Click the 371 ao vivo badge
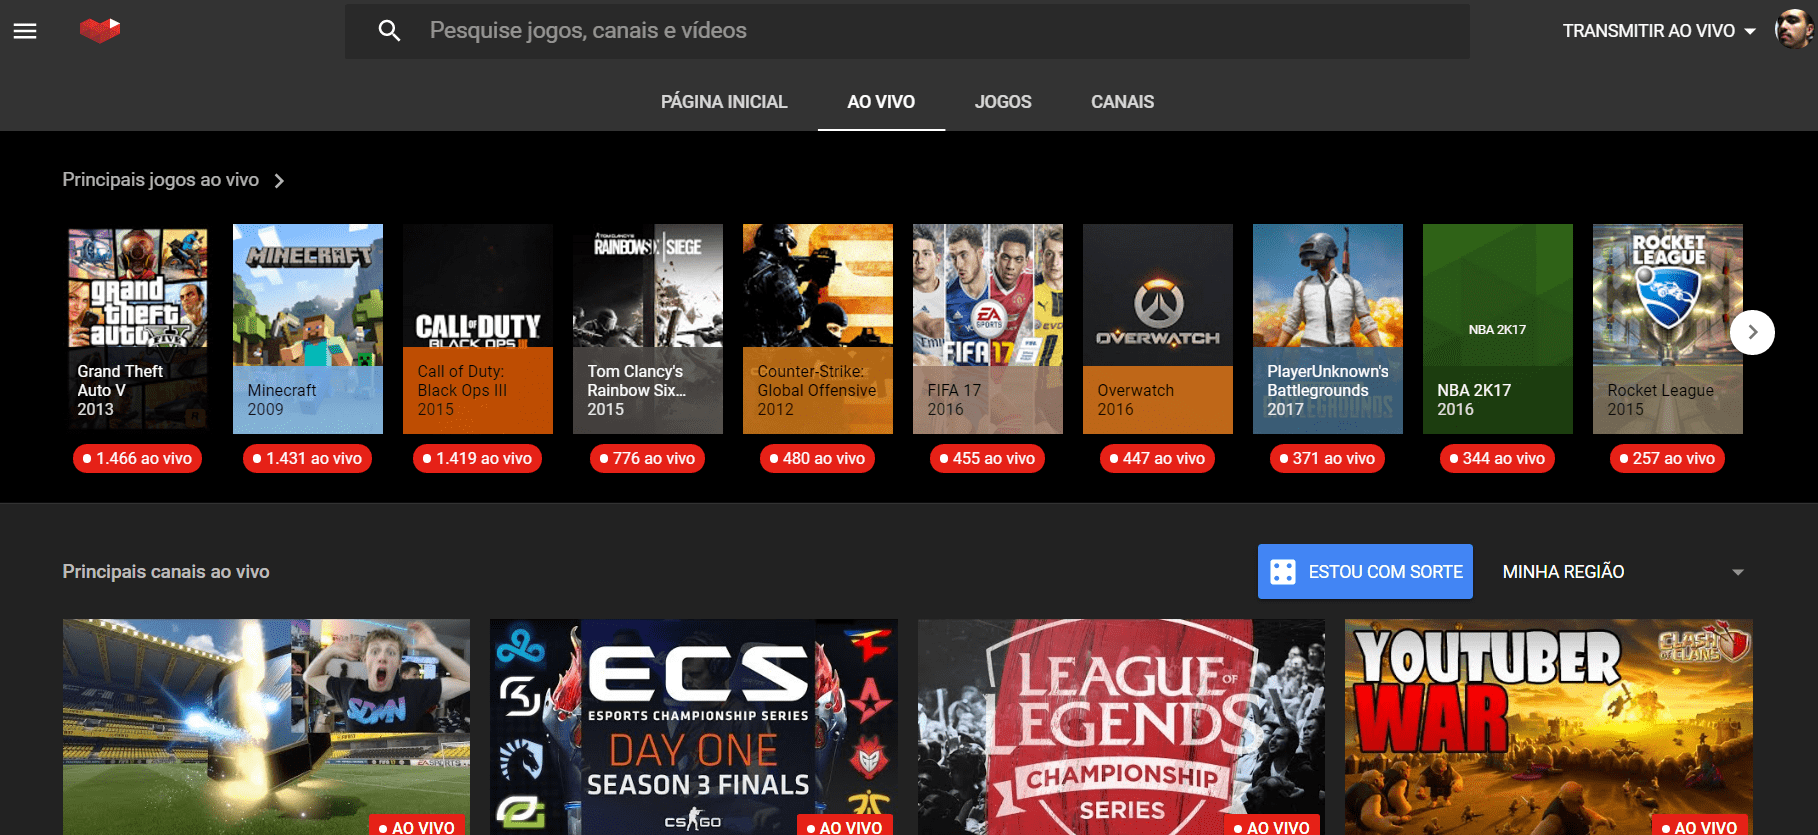Screen dimensions: 1818x835 1328,459
